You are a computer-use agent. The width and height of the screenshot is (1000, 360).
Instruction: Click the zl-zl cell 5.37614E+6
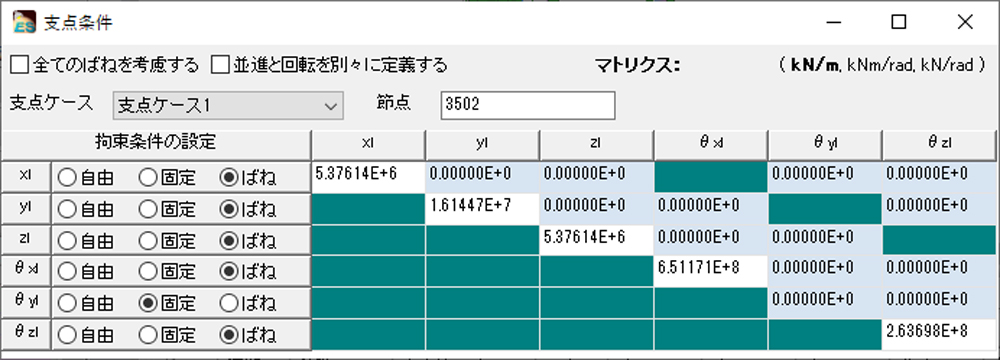(x=596, y=241)
